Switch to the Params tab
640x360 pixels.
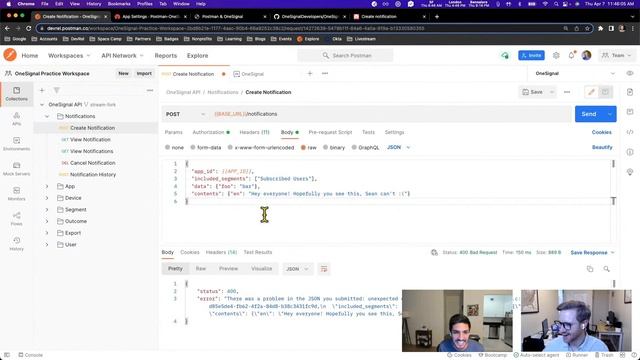click(173, 132)
